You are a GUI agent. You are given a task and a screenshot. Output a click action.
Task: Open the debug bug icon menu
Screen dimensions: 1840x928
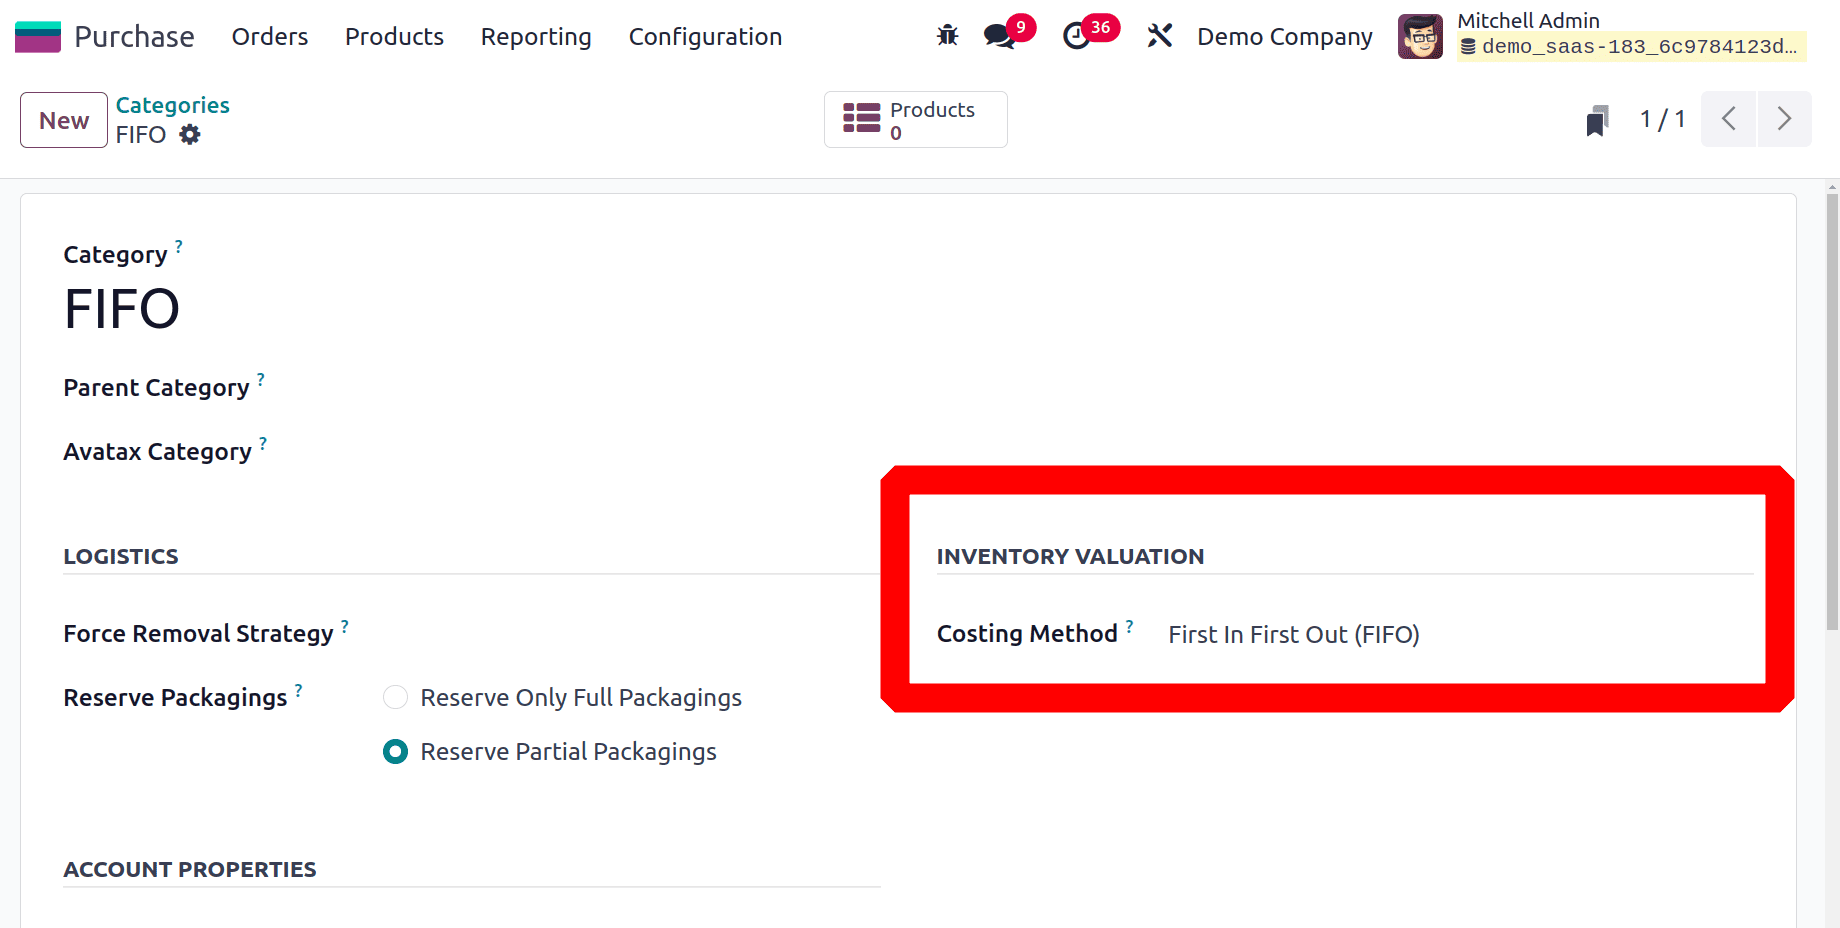[947, 36]
